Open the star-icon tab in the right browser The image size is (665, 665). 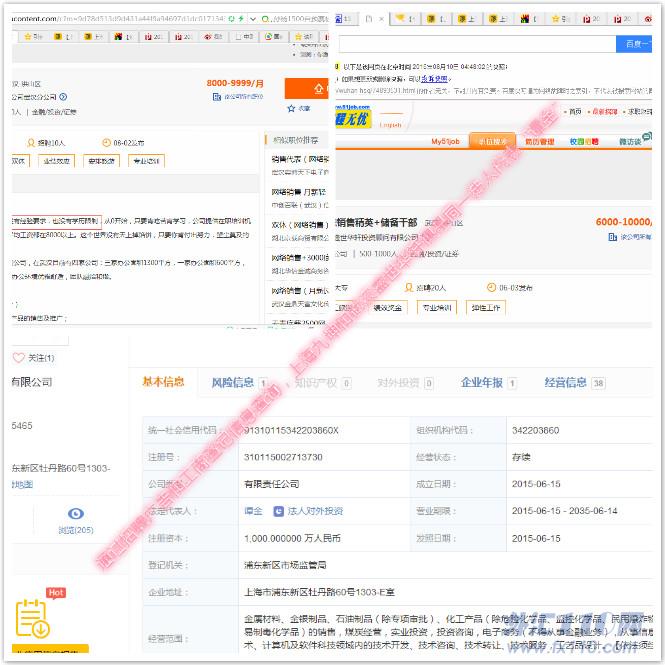560,19
